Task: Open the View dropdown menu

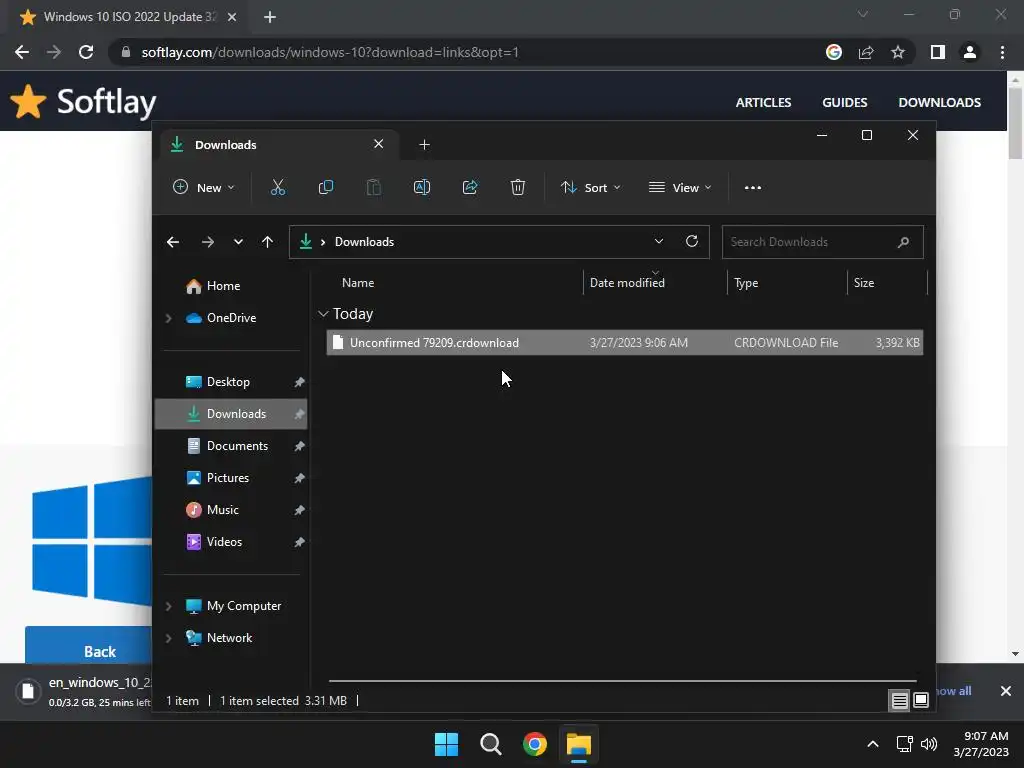Action: (680, 187)
